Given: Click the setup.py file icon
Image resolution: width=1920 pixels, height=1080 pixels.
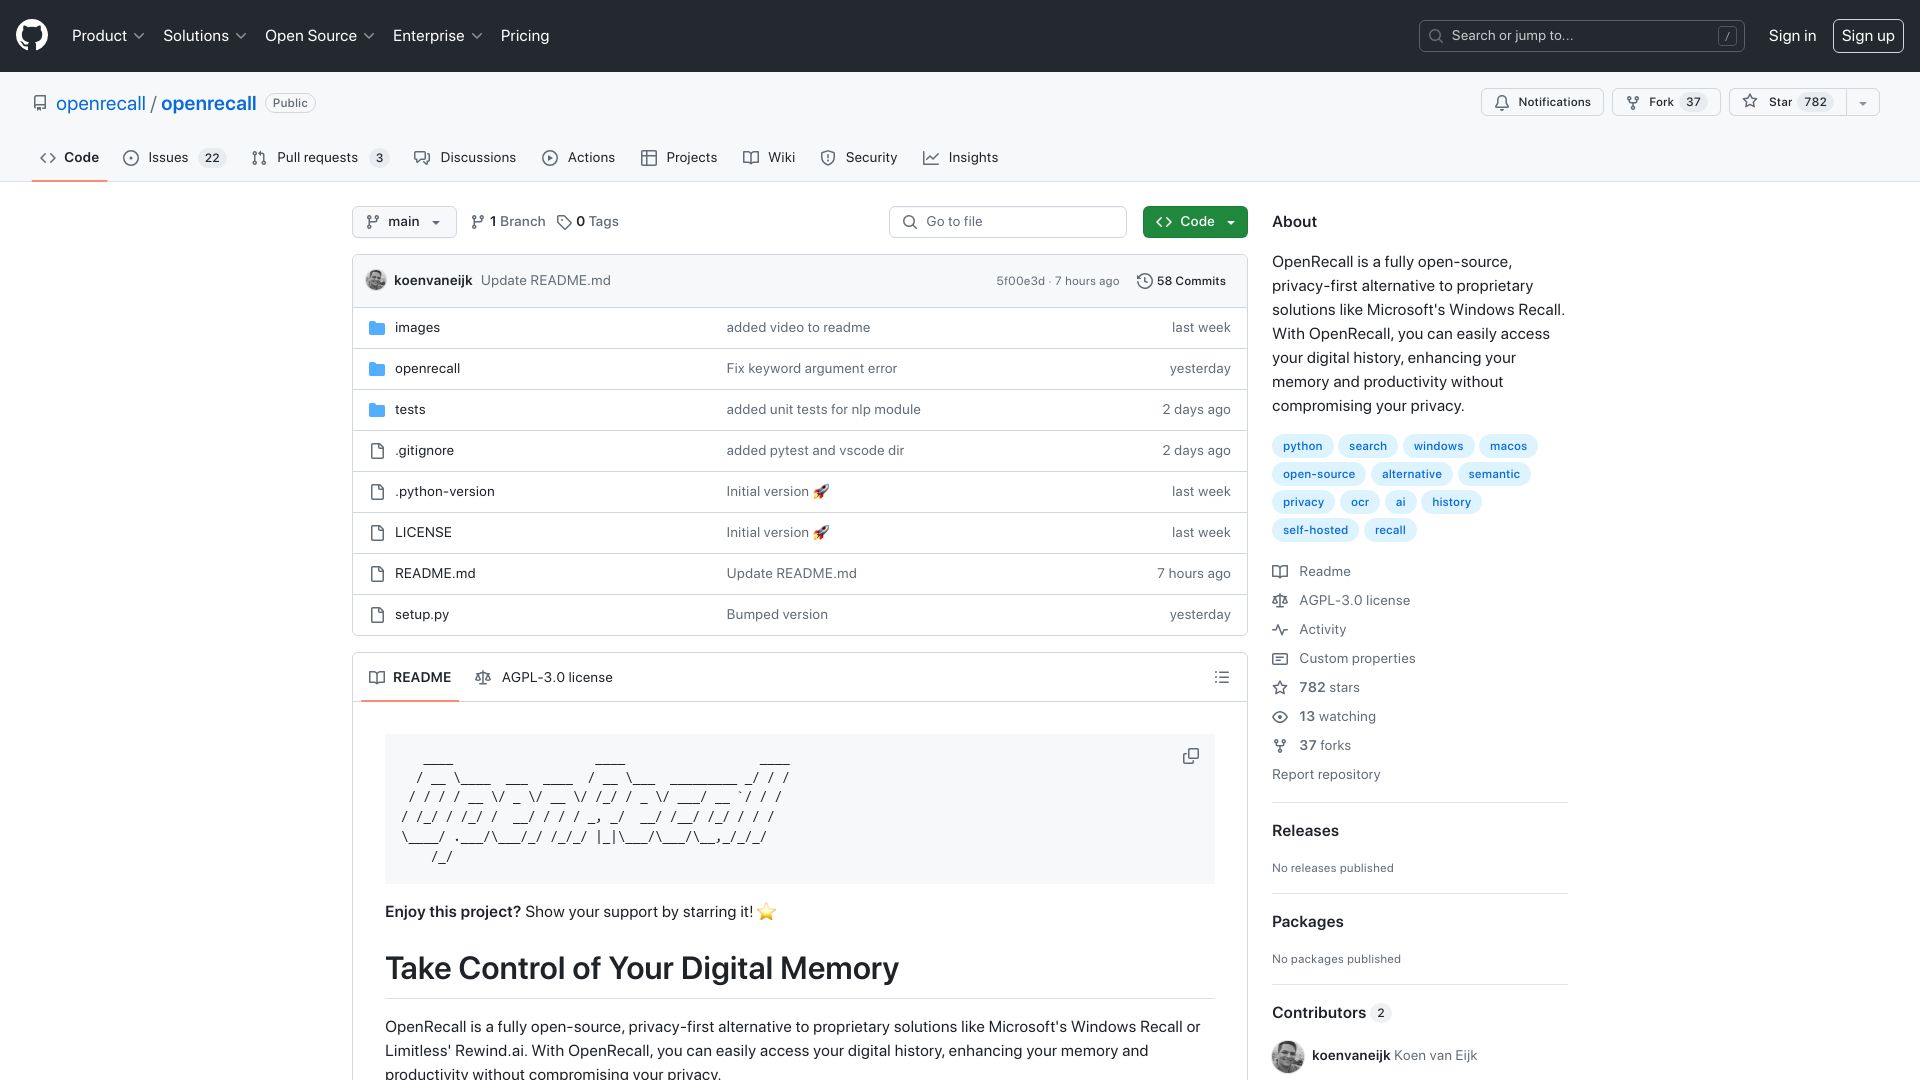Looking at the screenshot, I should pos(377,615).
